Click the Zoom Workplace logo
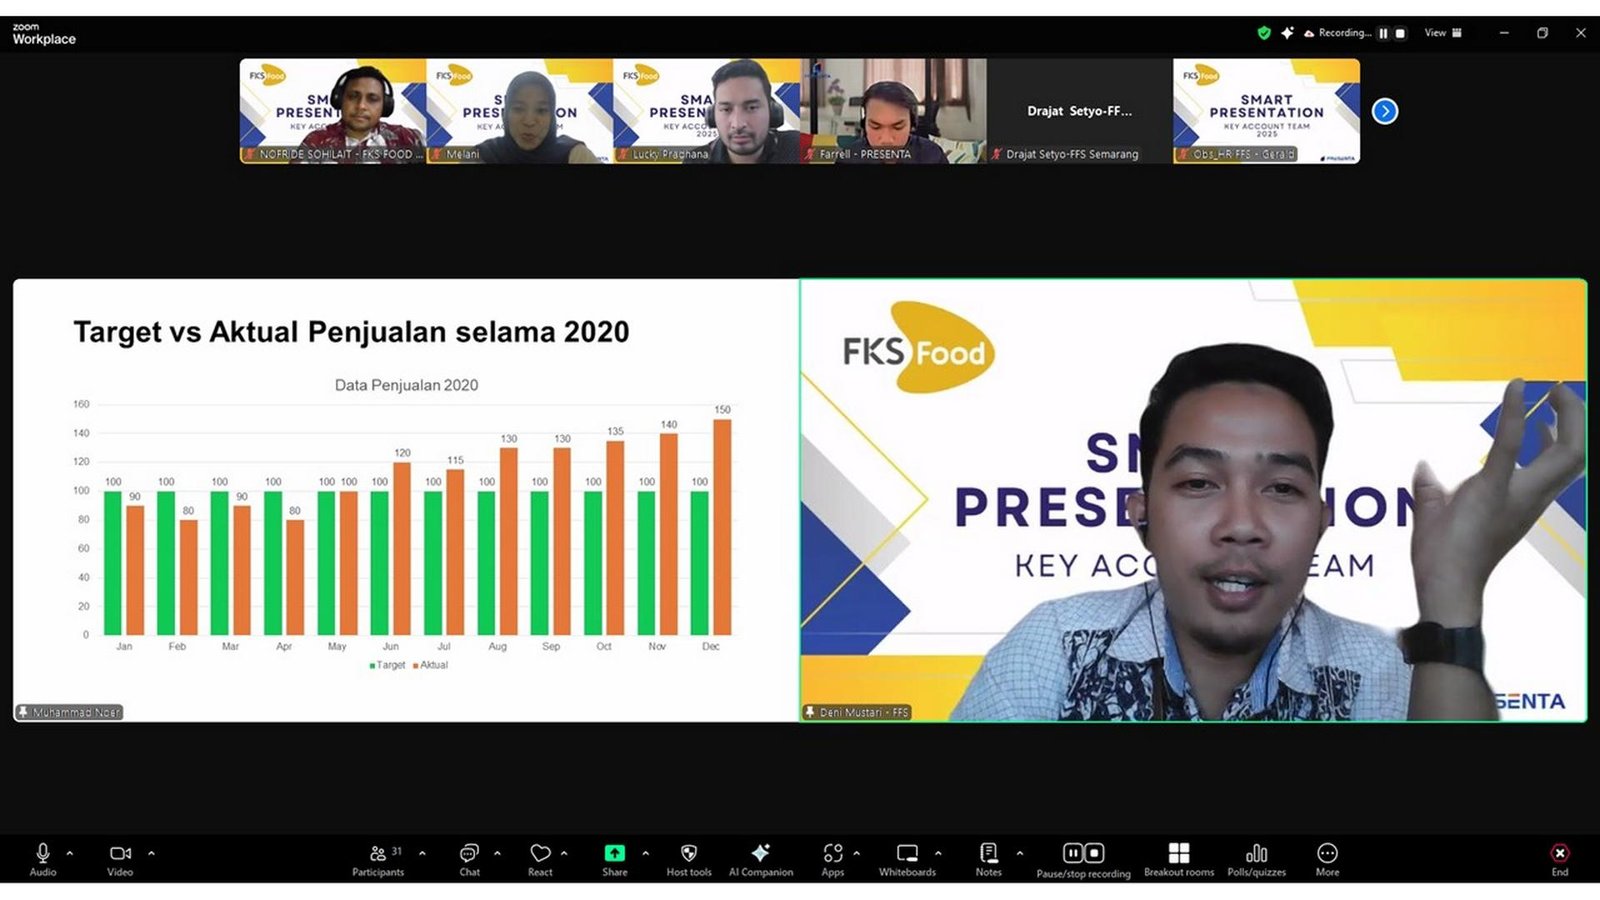This screenshot has width=1600, height=900. (x=44, y=34)
